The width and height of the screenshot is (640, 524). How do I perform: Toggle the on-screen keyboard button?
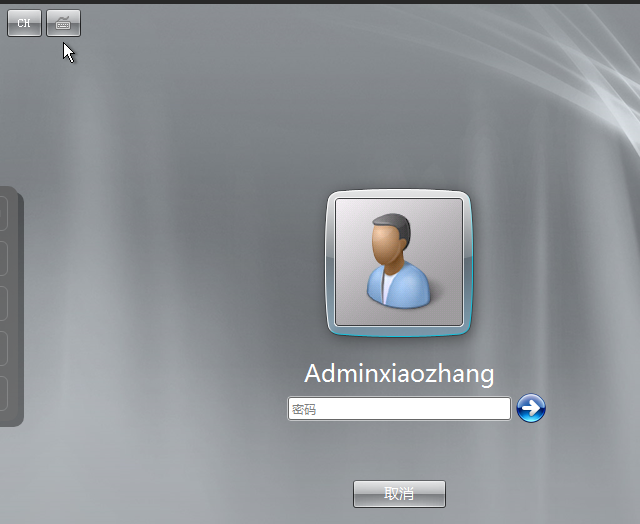click(x=63, y=23)
